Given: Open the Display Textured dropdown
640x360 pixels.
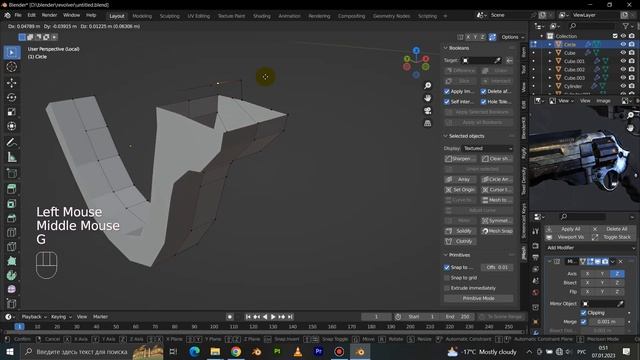Looking at the screenshot, I should [x=488, y=148].
